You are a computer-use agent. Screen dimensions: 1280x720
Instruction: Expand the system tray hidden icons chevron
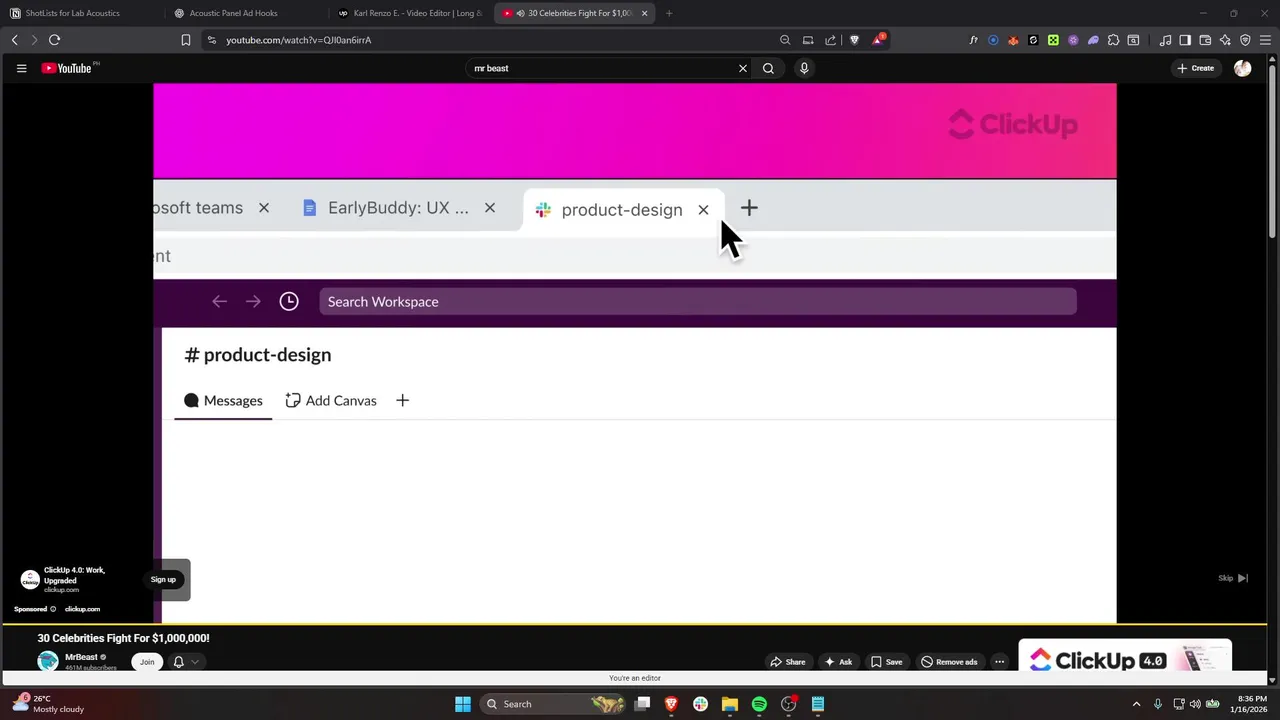click(x=1136, y=704)
